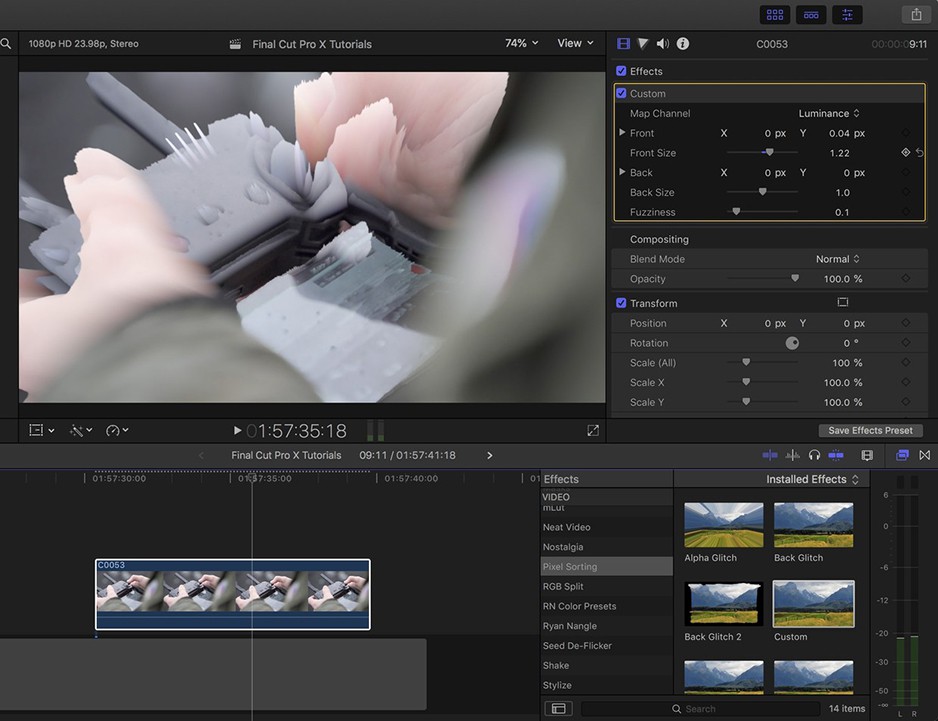The width and height of the screenshot is (938, 721).
Task: Open the Info inspector icon
Action: (x=683, y=44)
